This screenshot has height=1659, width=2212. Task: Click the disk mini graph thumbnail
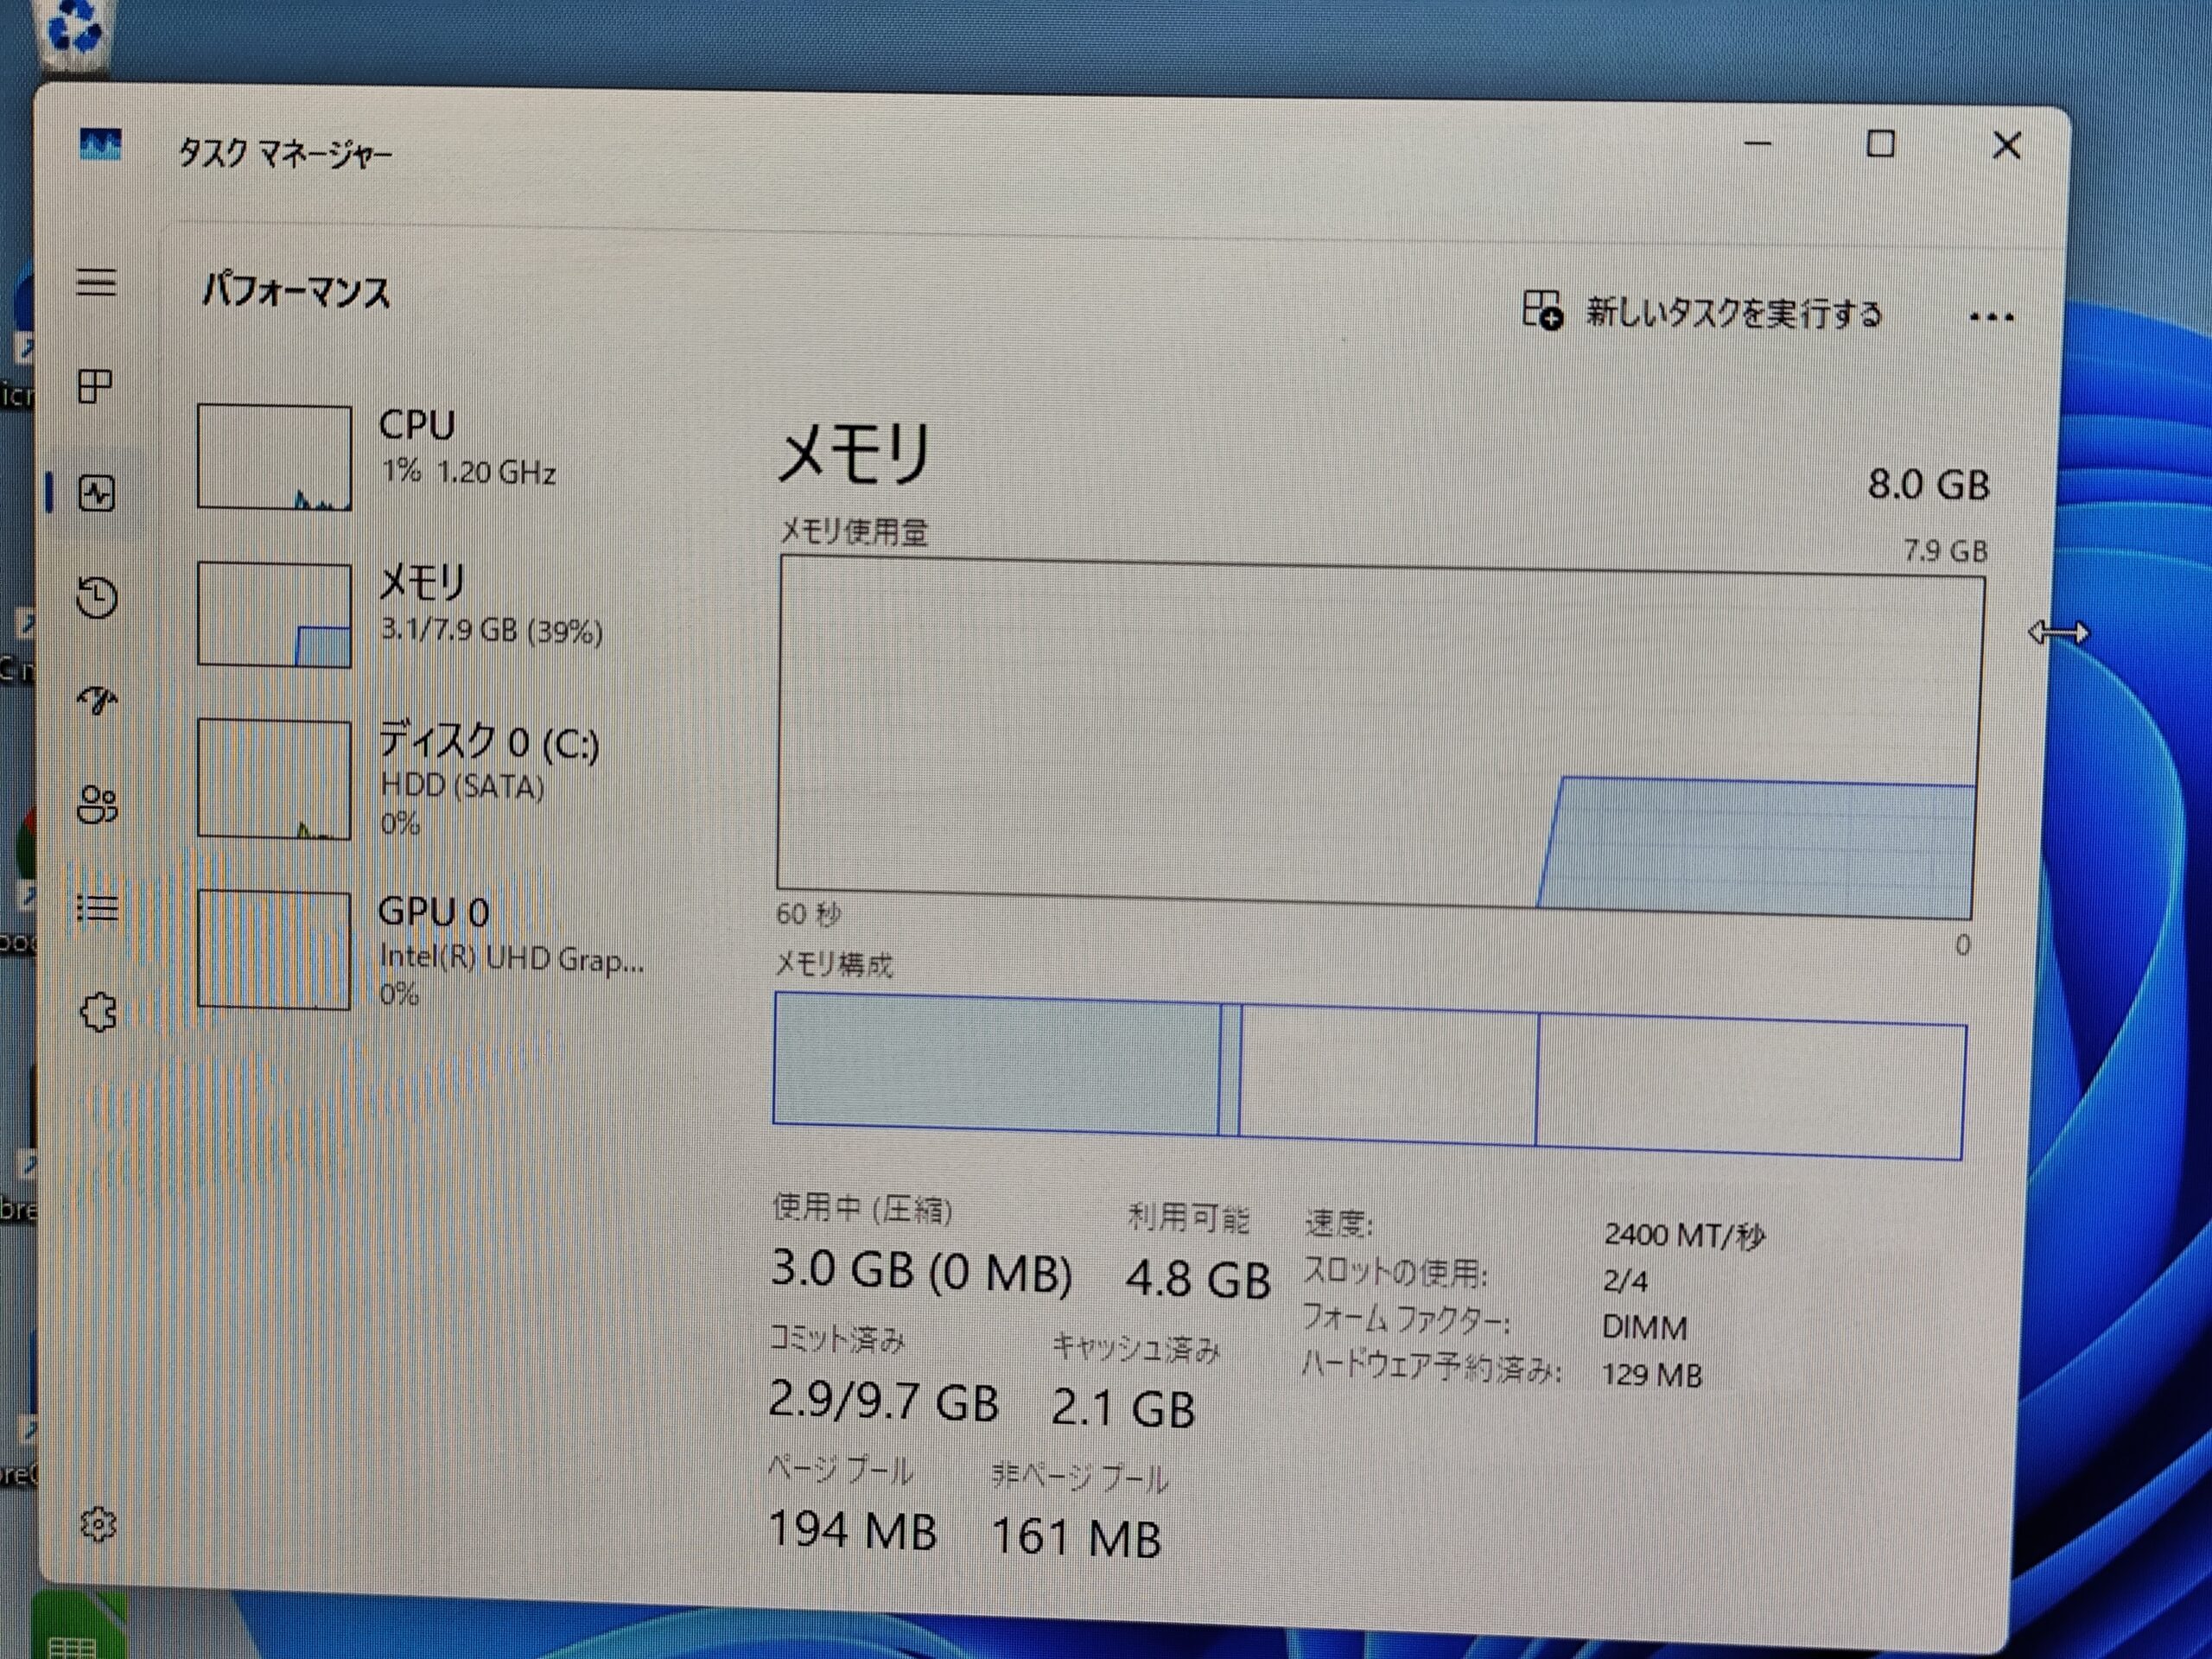pyautogui.click(x=274, y=779)
